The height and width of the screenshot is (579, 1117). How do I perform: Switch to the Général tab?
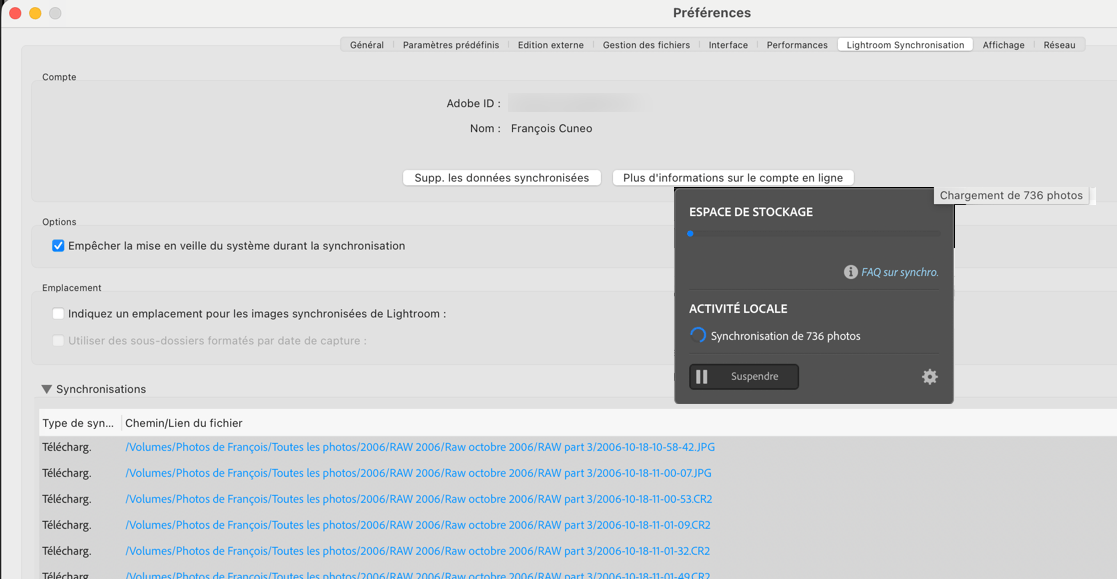coord(366,44)
